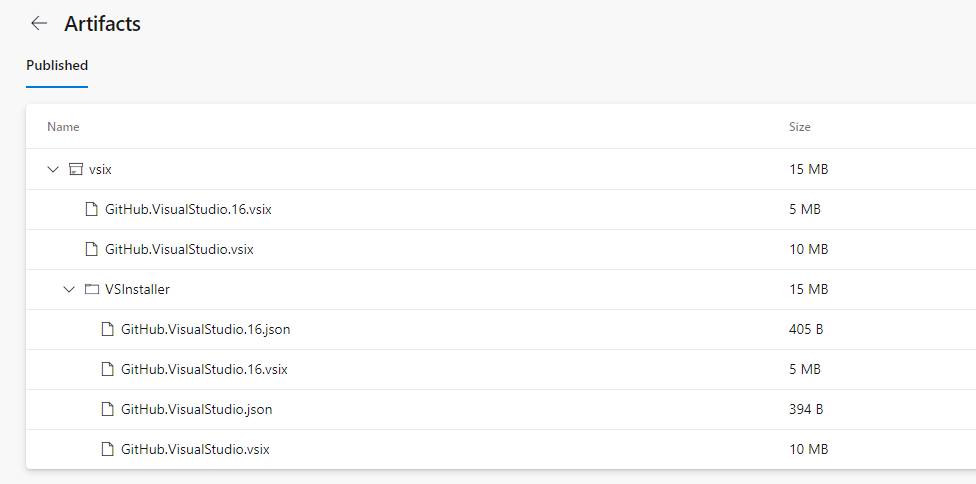
Task: Click file icon for top-level GitHub.VisualStudio.16.vsix
Action: pos(92,209)
